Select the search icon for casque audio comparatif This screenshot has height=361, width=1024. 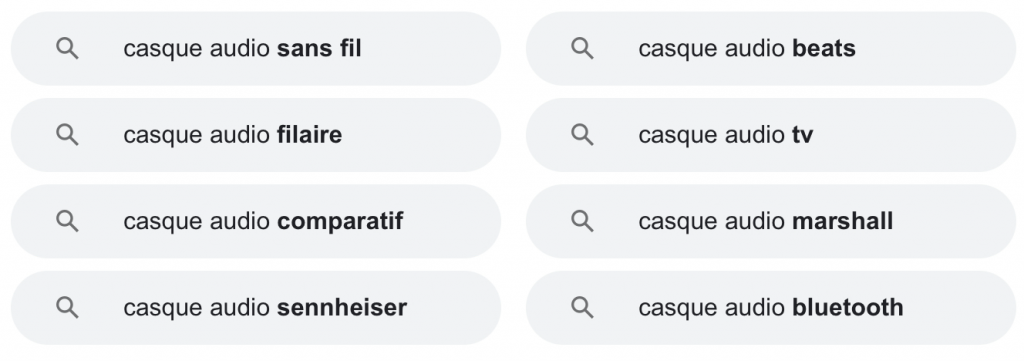click(67, 221)
